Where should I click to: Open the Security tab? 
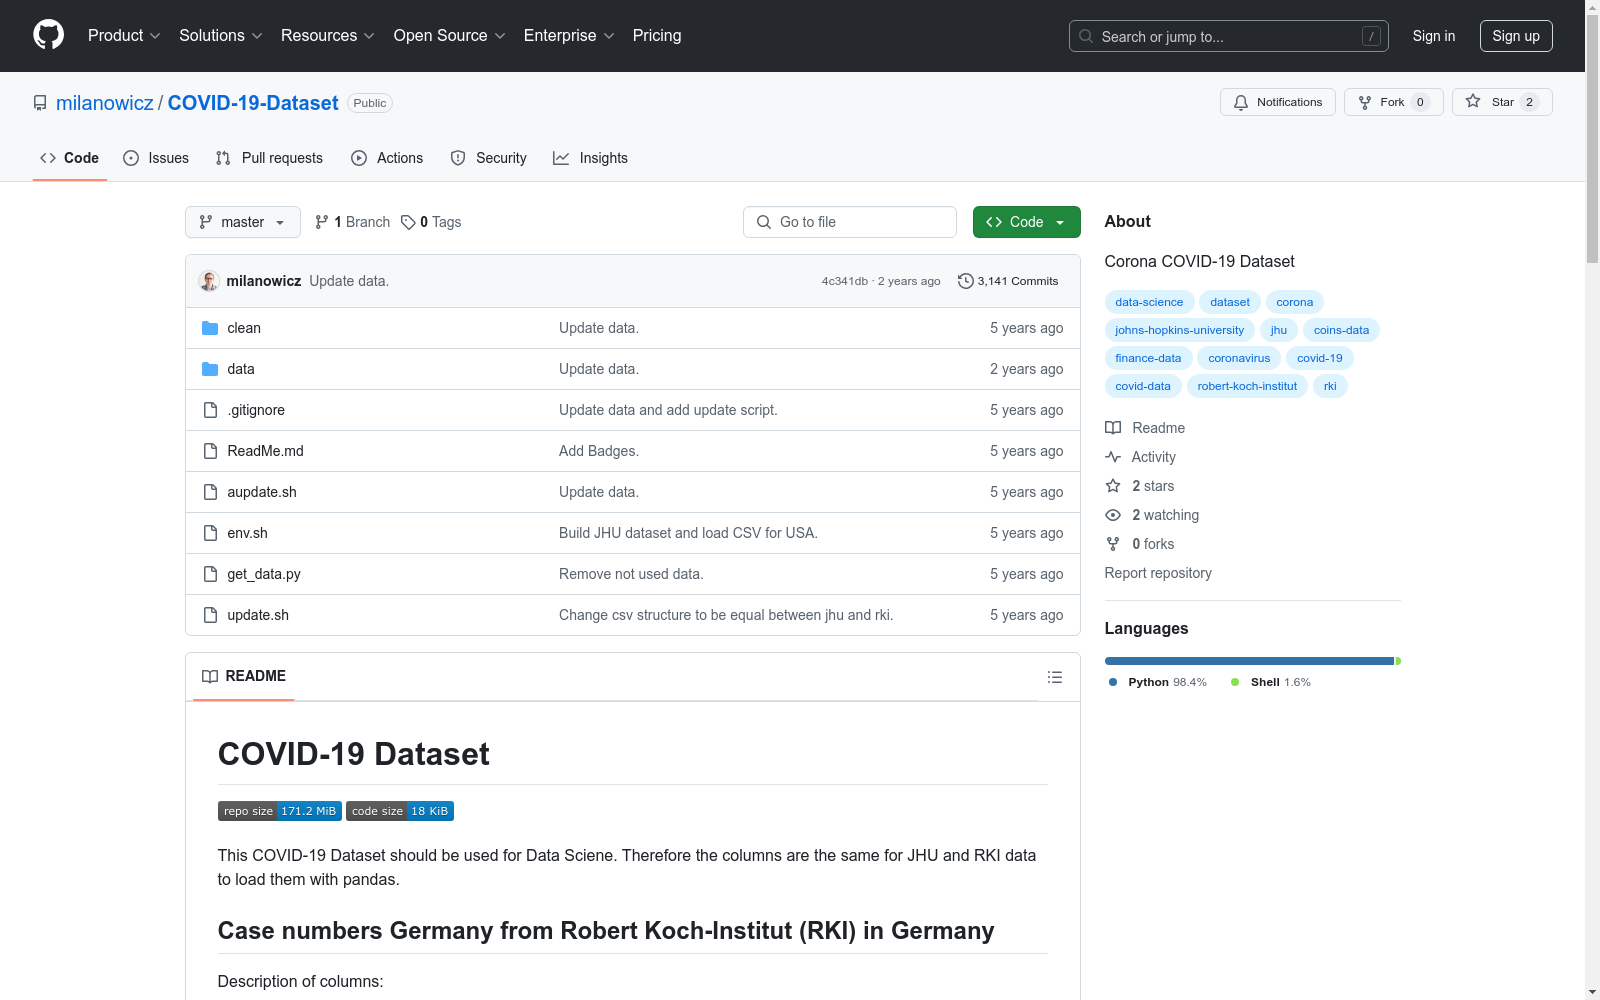pos(488,158)
